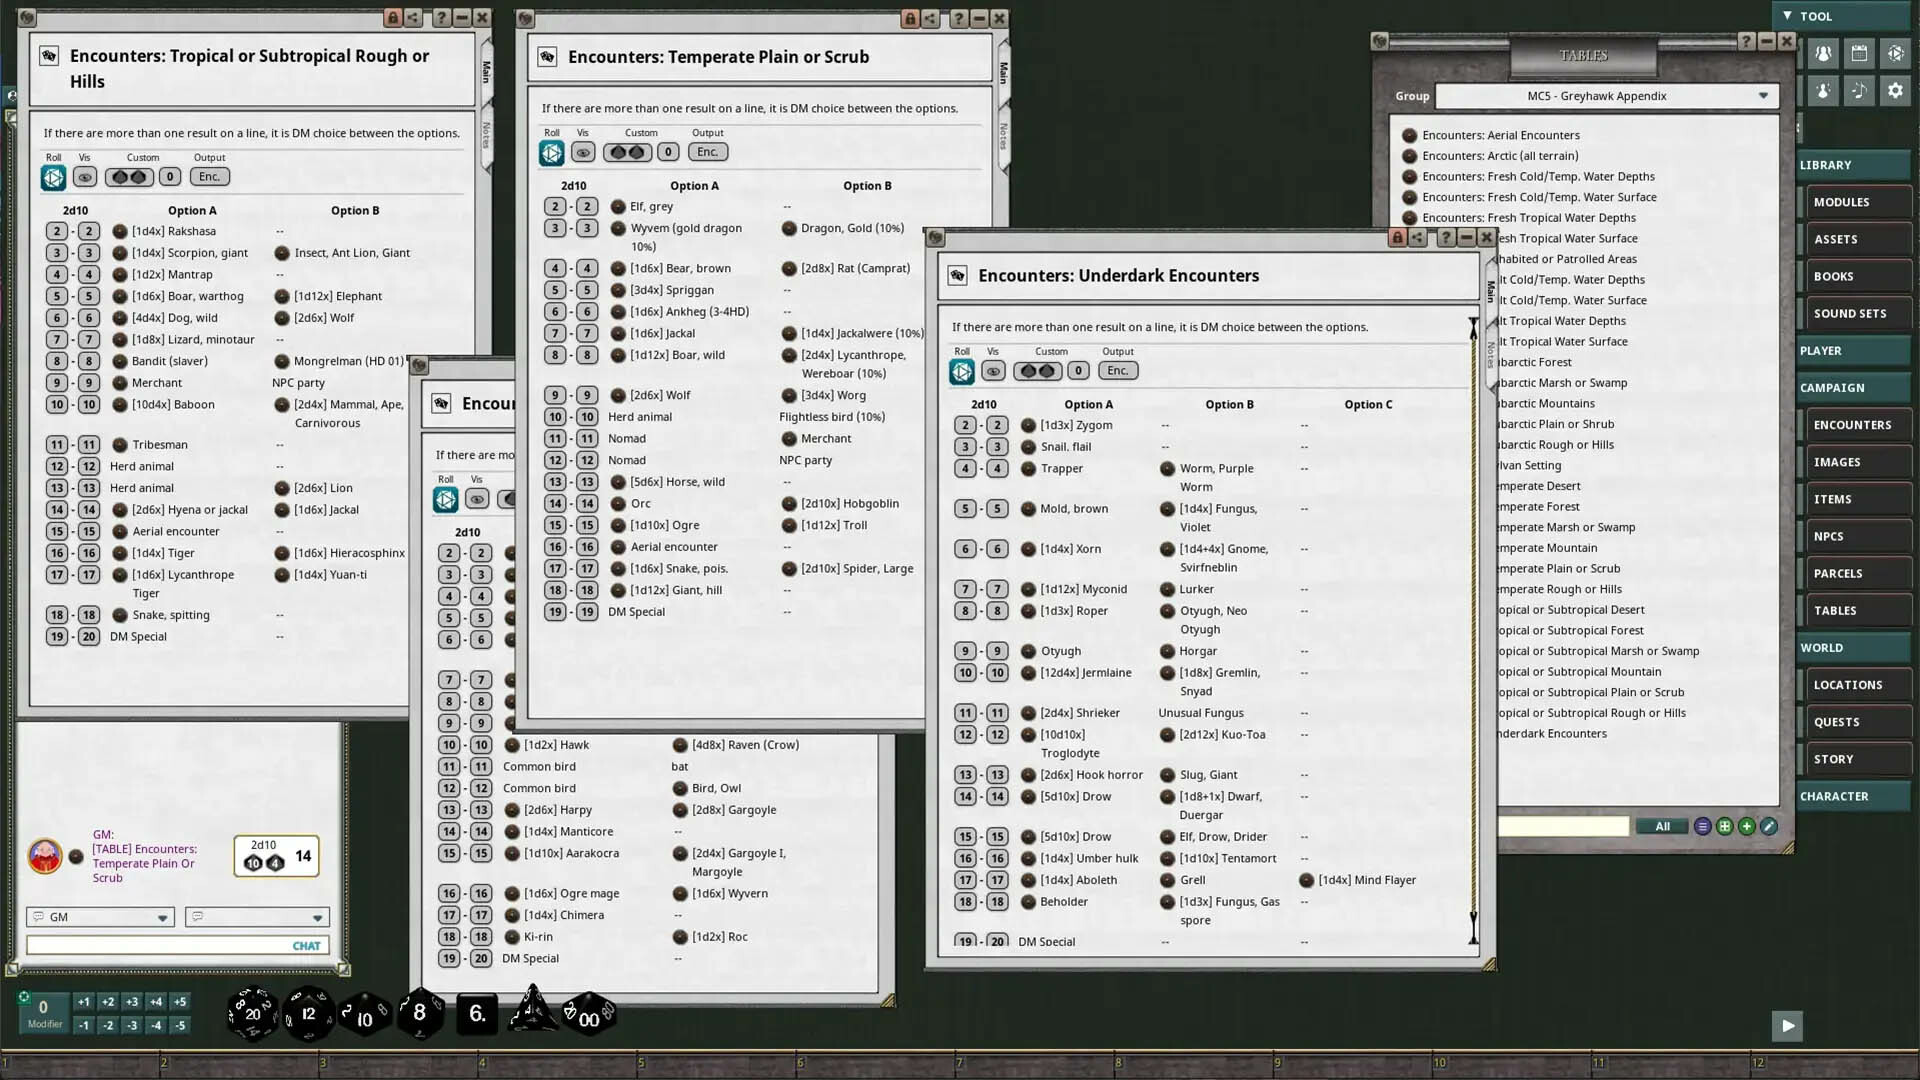1920x1080 pixels.
Task: Roll the d12 die in the dice tray
Action: tap(310, 1012)
